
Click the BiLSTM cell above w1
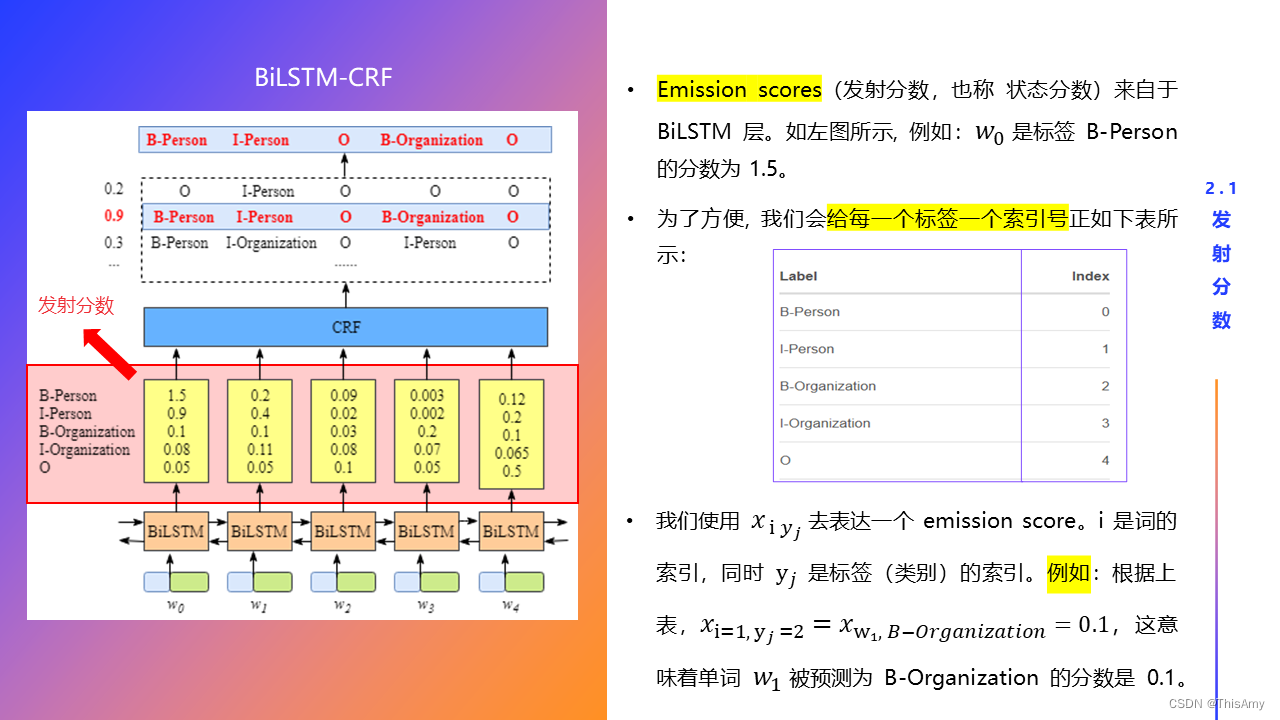tap(260, 531)
